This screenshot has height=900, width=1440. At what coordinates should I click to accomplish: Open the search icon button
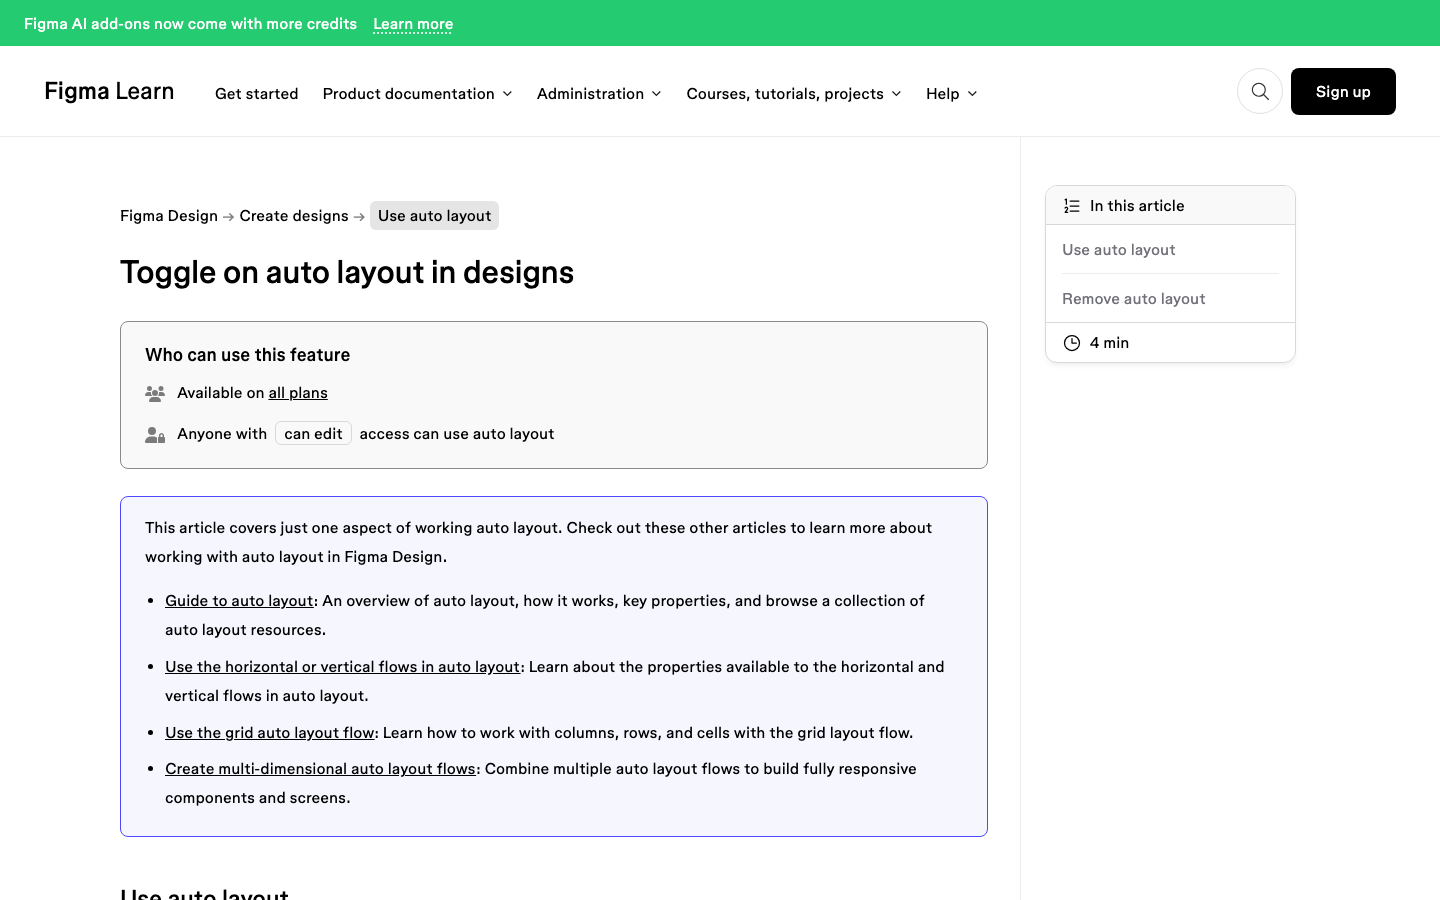pos(1260,91)
